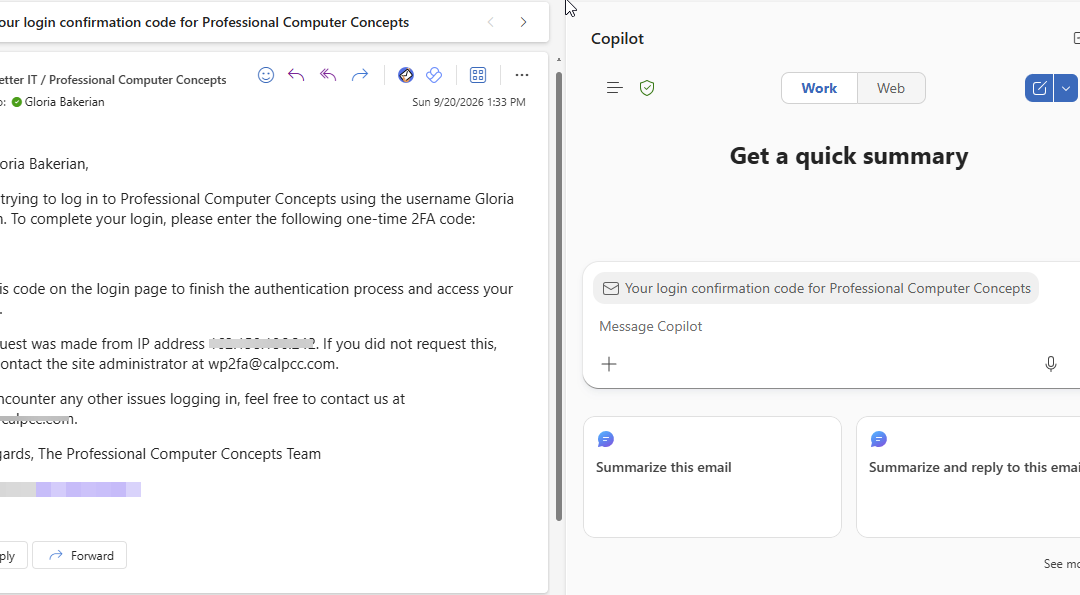Open more actions ellipsis menu
1080x595 pixels.
522,75
